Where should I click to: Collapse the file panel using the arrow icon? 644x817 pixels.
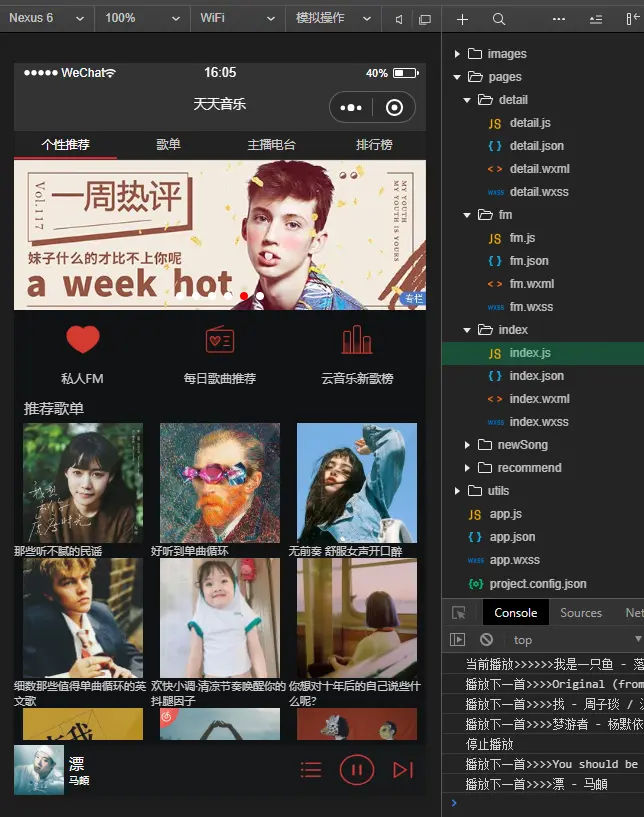[633, 19]
